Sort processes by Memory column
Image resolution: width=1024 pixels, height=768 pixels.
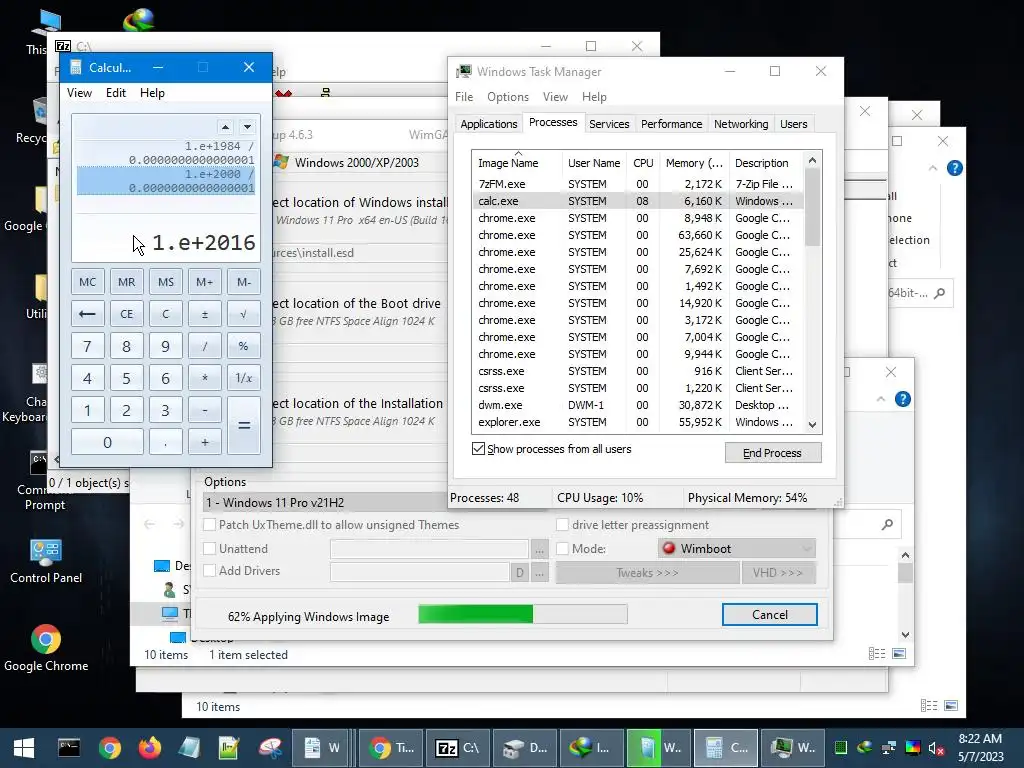pos(694,163)
